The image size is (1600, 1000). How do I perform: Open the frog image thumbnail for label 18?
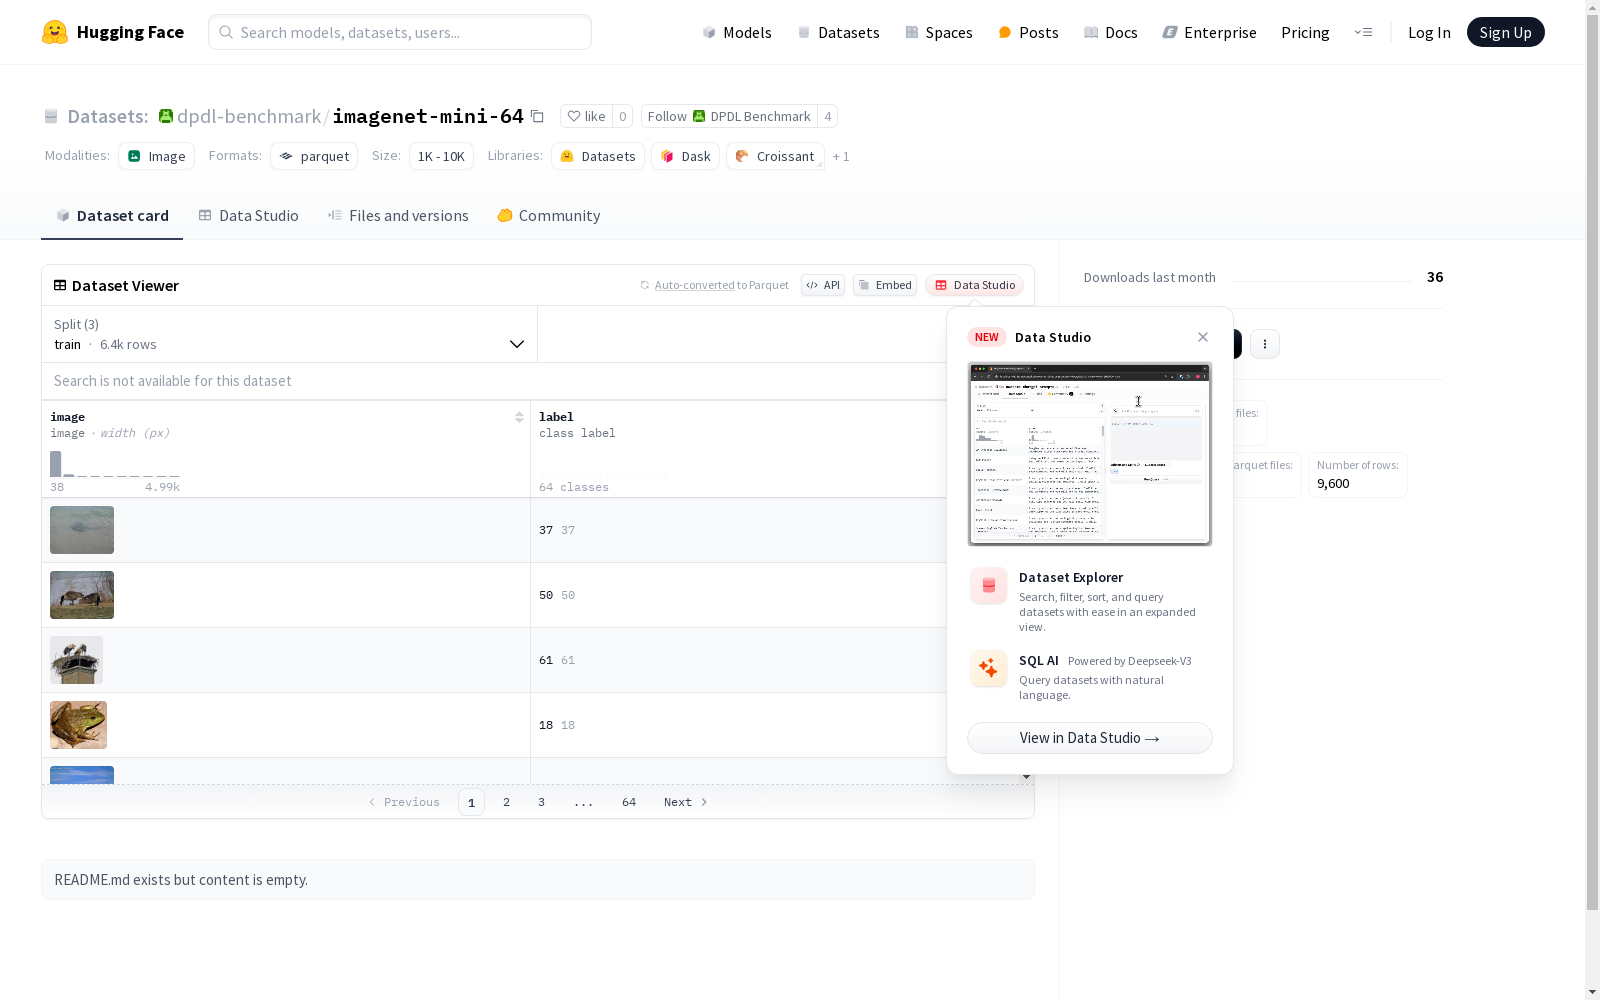click(78, 725)
